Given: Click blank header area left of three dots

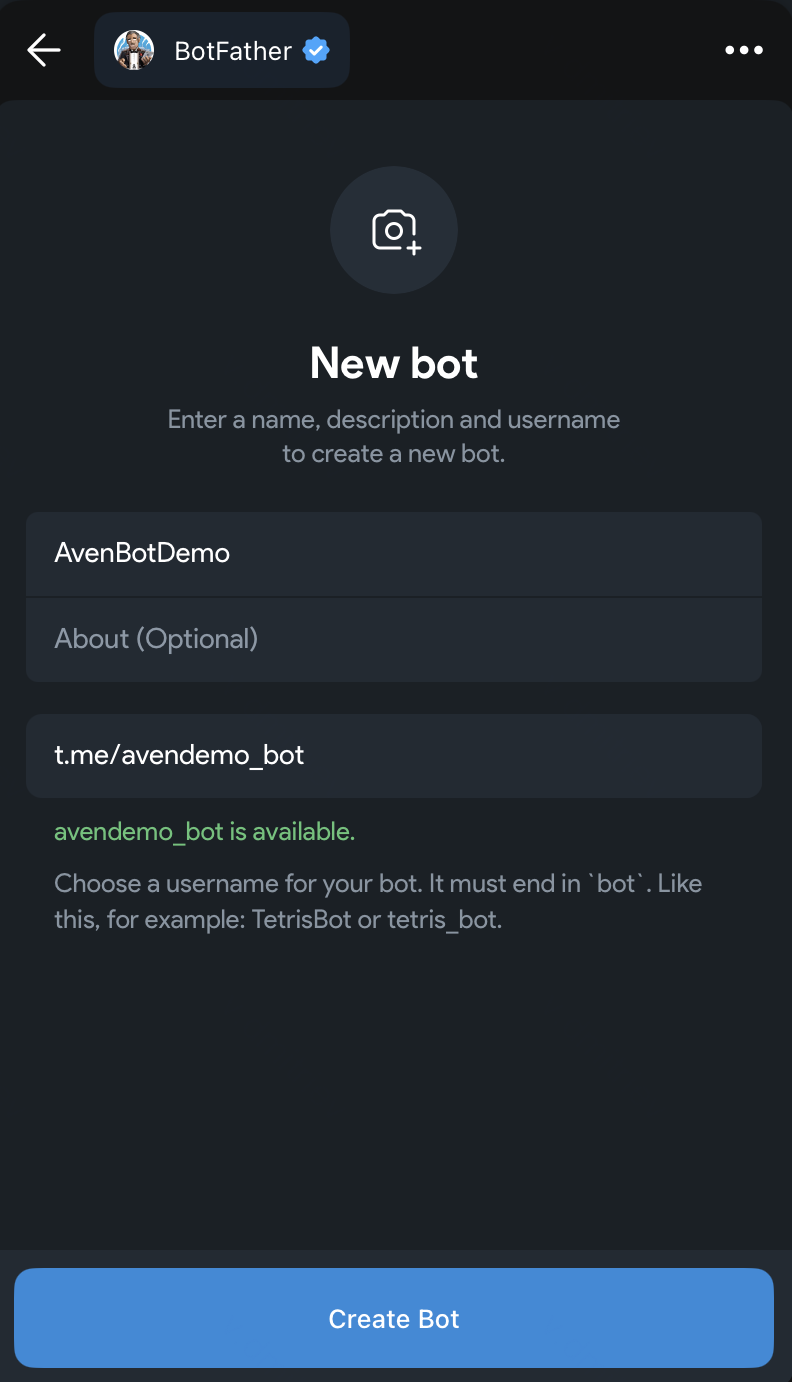Looking at the screenshot, I should (540, 50).
